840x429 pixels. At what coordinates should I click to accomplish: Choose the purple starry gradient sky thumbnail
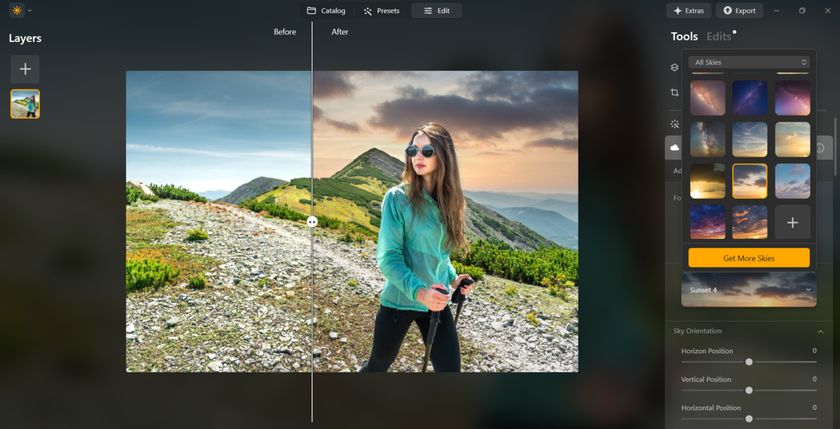pos(792,98)
